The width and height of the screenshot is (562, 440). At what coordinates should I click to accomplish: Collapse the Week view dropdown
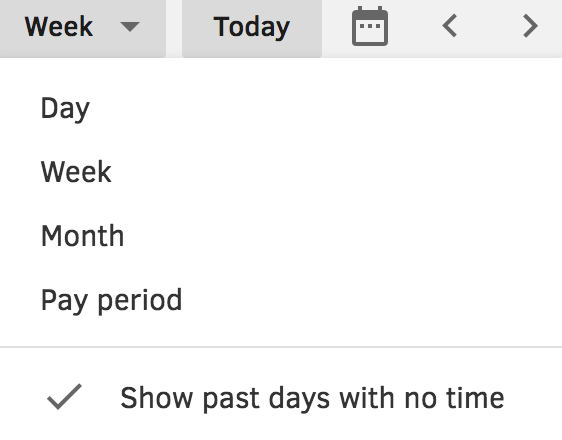click(x=82, y=27)
